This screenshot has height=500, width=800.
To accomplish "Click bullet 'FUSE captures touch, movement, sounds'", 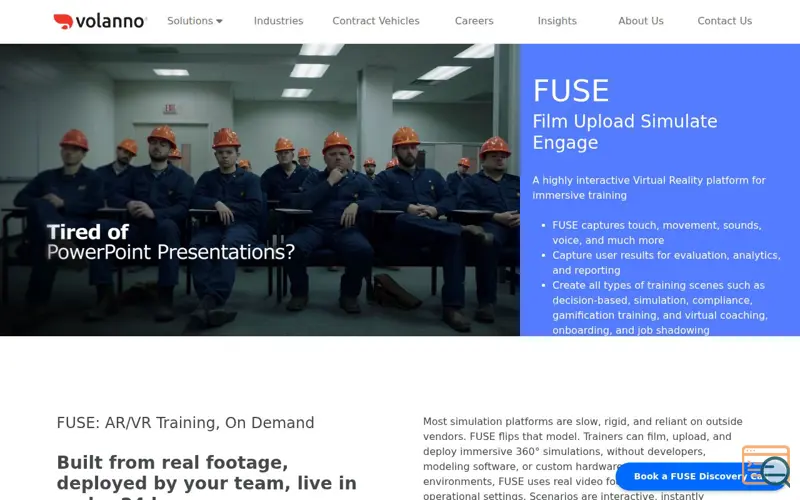I will coord(657,233).
